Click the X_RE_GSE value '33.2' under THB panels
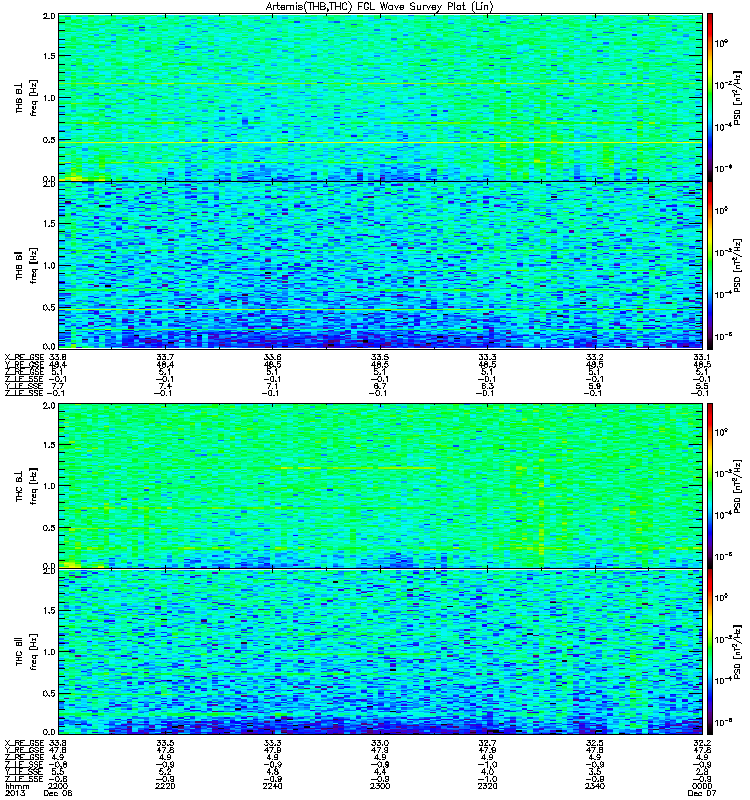 point(595,357)
